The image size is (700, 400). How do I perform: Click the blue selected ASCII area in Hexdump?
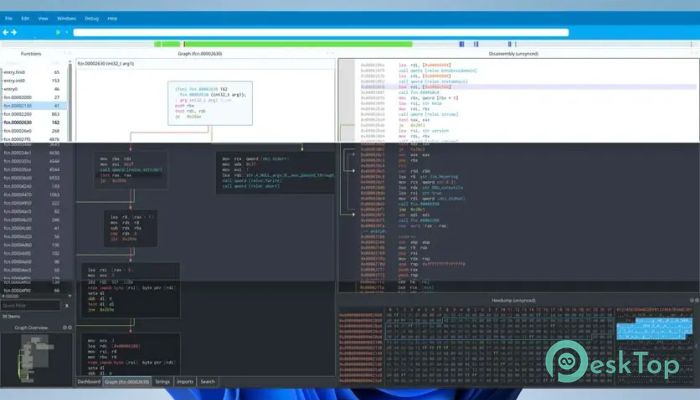[654, 329]
